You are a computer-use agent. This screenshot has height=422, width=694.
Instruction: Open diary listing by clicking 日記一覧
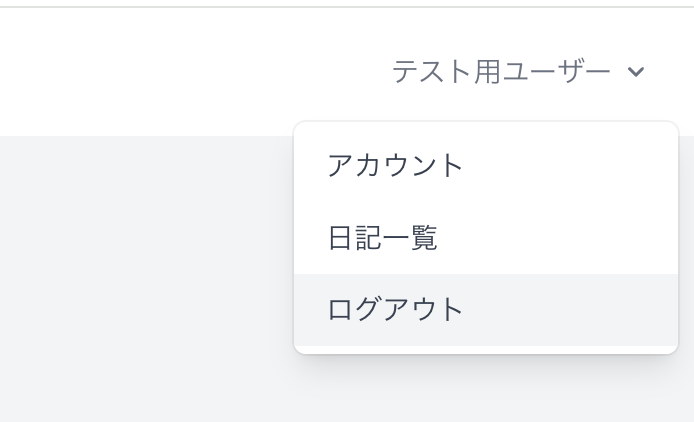point(383,238)
